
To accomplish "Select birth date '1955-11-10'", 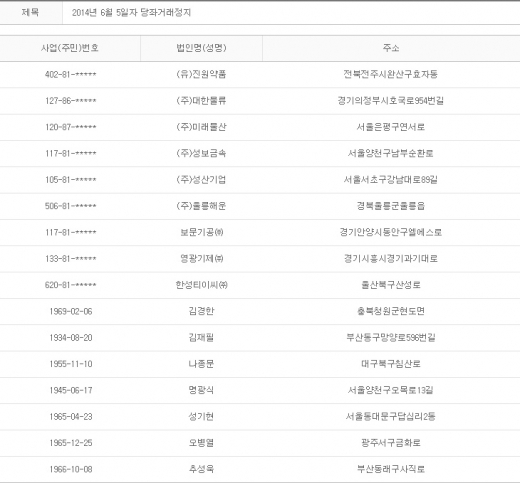I will (x=71, y=364).
